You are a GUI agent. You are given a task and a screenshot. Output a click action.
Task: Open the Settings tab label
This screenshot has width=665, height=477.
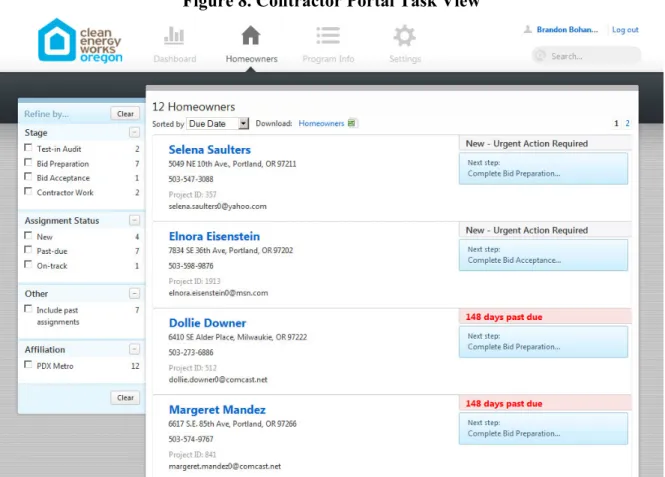coord(405,59)
